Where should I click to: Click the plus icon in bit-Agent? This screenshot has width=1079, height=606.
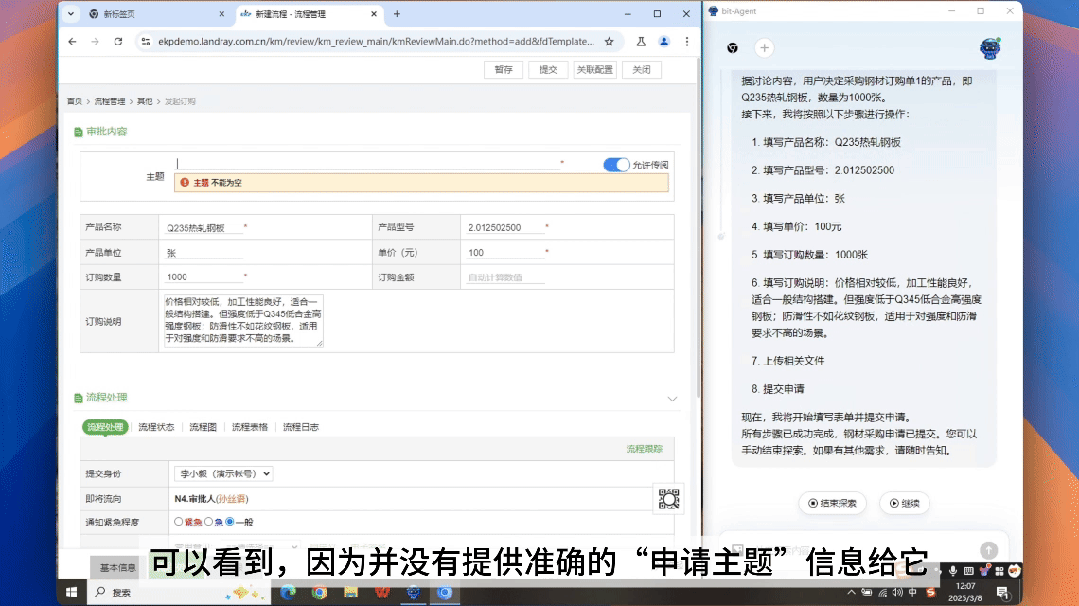[764, 48]
